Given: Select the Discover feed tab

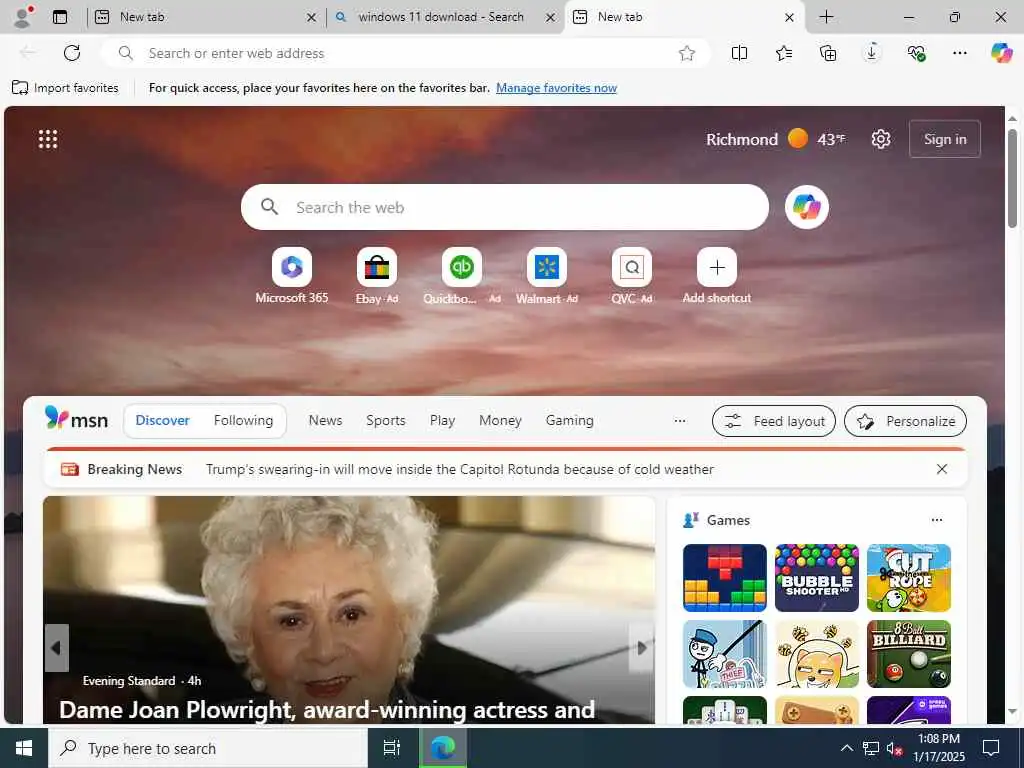Looking at the screenshot, I should tap(163, 421).
